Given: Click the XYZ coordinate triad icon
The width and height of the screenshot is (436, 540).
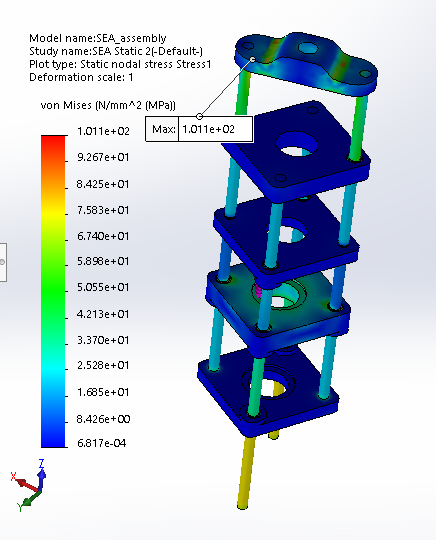Looking at the screenshot, I should tap(29, 485).
